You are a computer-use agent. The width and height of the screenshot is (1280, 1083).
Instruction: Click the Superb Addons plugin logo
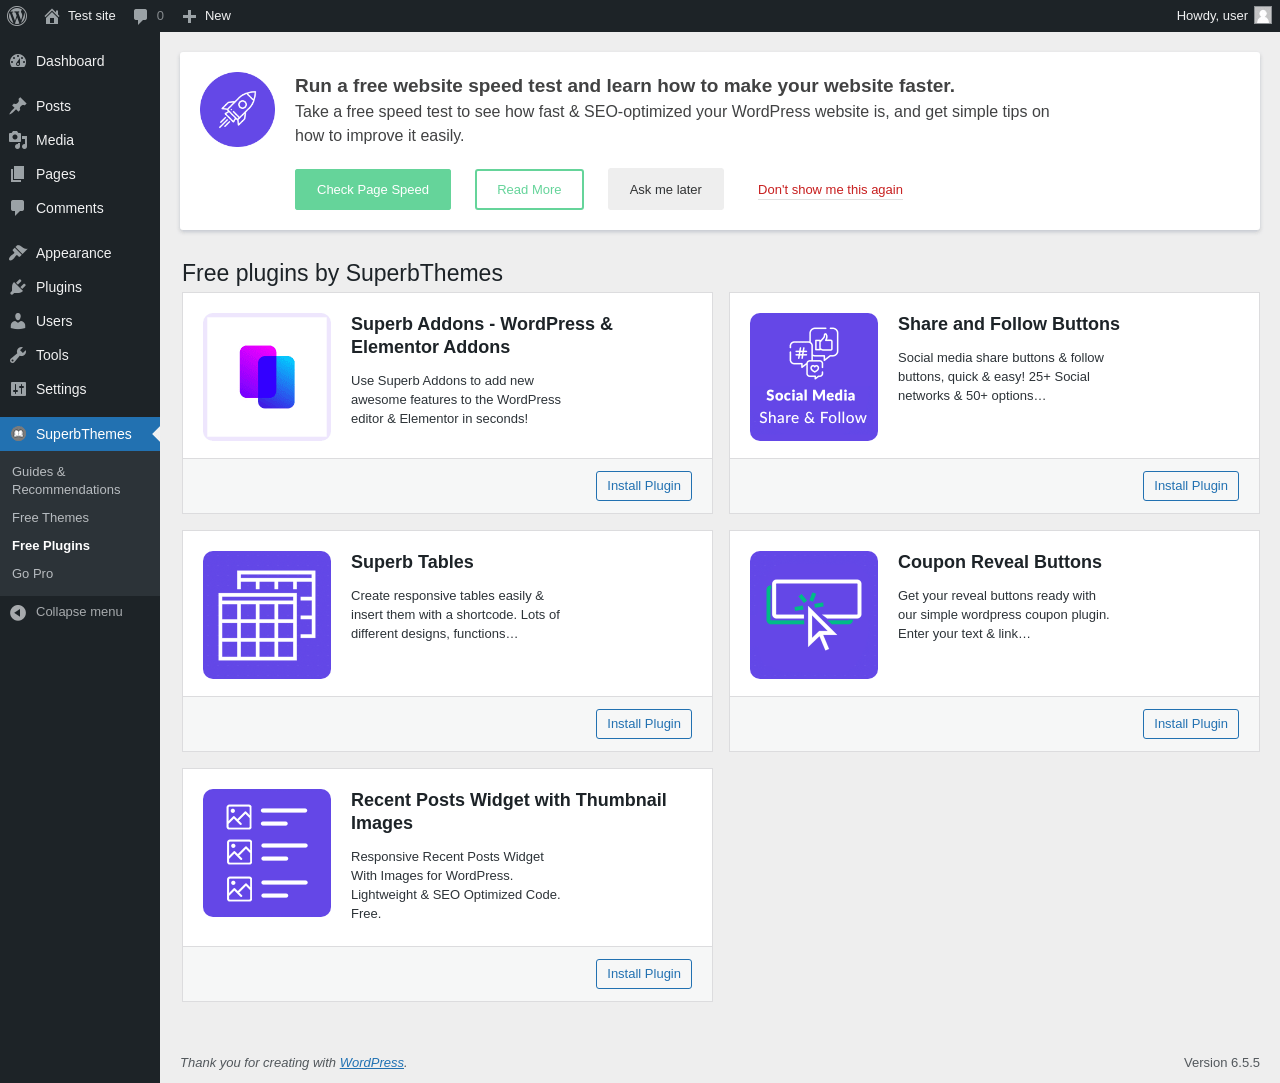(267, 377)
